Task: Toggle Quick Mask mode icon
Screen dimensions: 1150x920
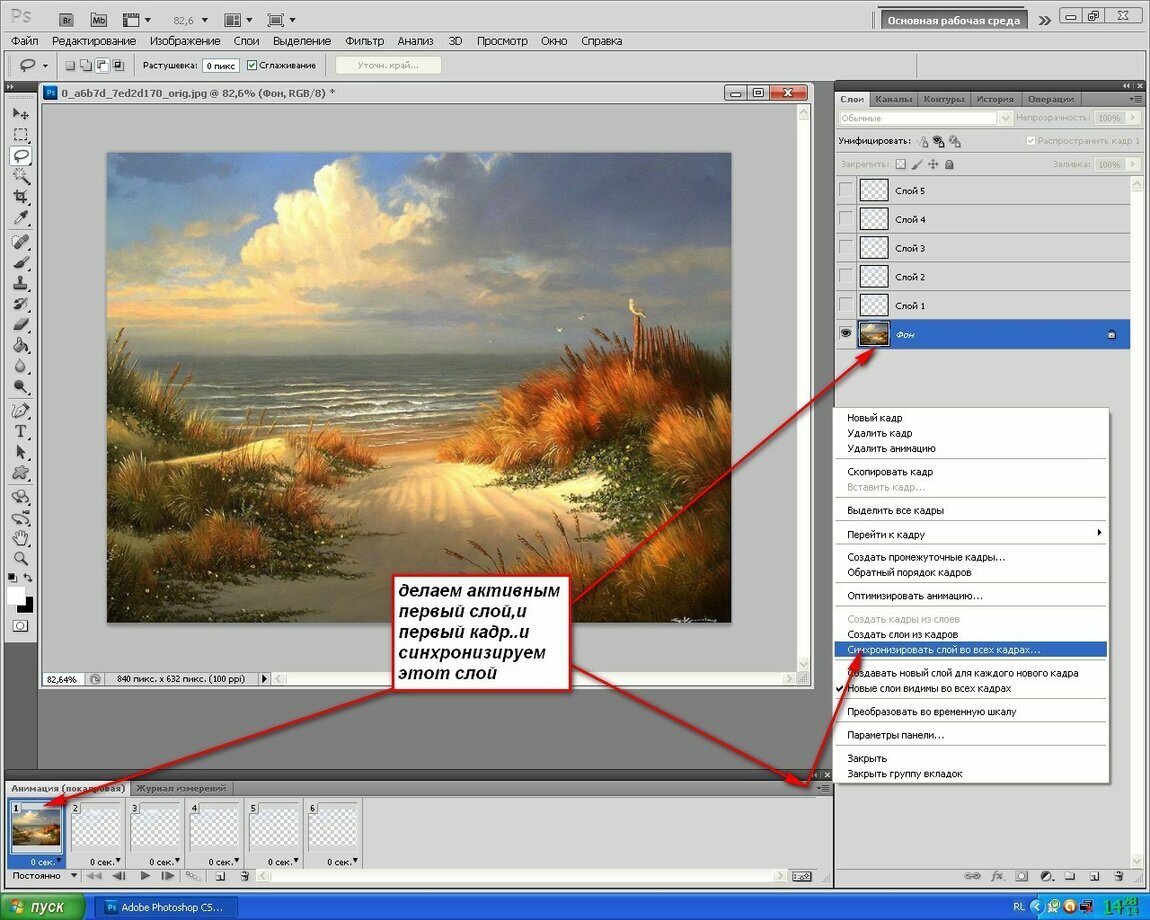Action: click(x=21, y=626)
